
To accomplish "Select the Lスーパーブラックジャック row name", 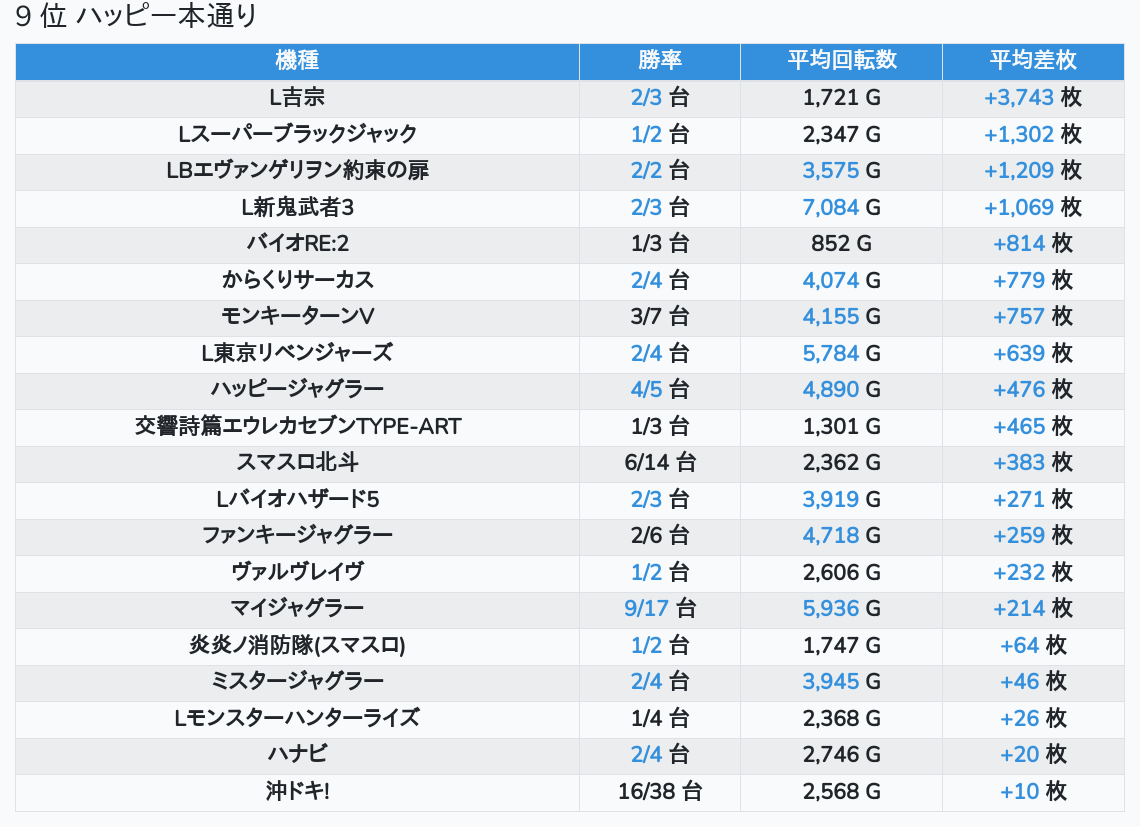I will point(297,134).
